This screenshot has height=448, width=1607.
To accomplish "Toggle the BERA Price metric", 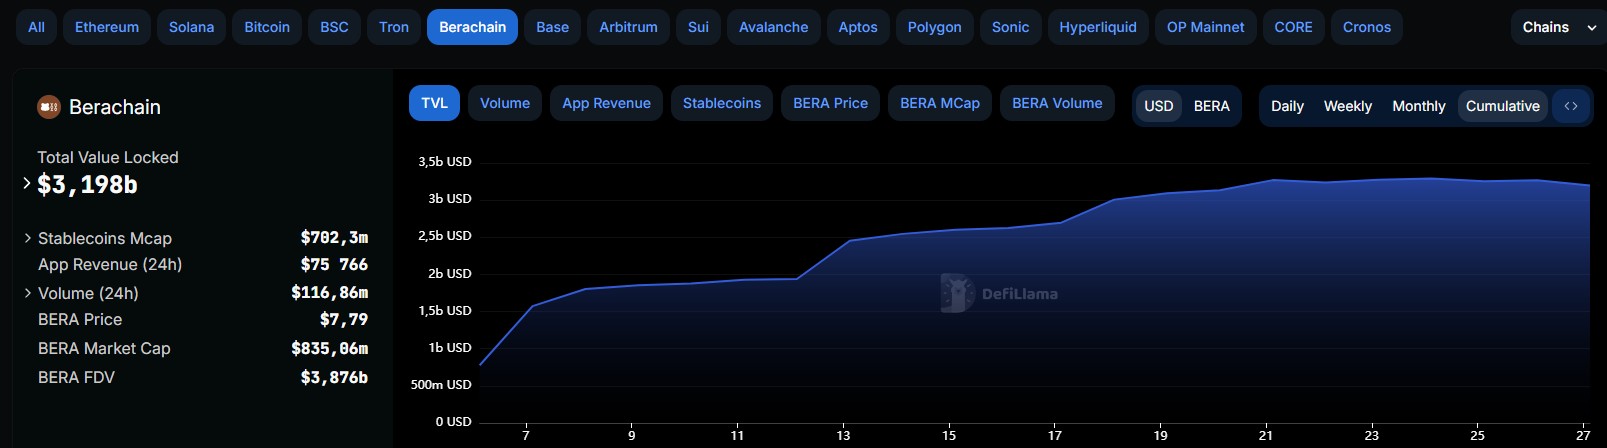I will pos(831,103).
